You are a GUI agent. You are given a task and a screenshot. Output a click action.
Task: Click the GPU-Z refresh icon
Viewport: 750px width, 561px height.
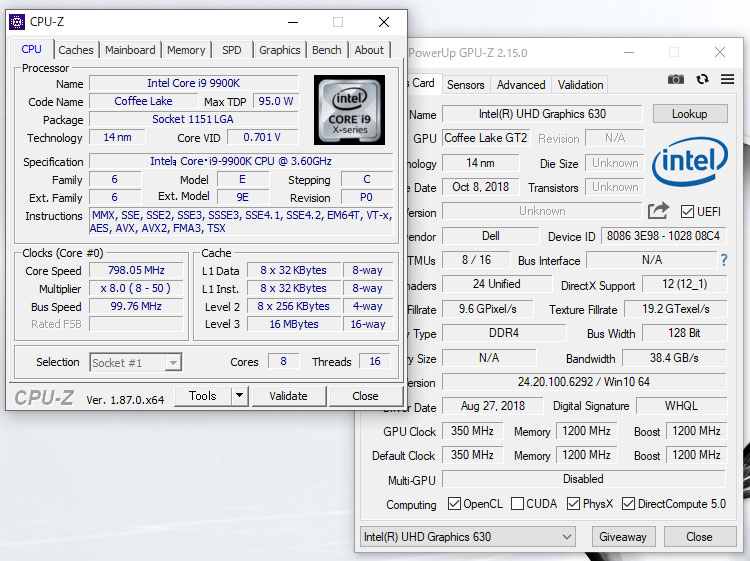[702, 79]
